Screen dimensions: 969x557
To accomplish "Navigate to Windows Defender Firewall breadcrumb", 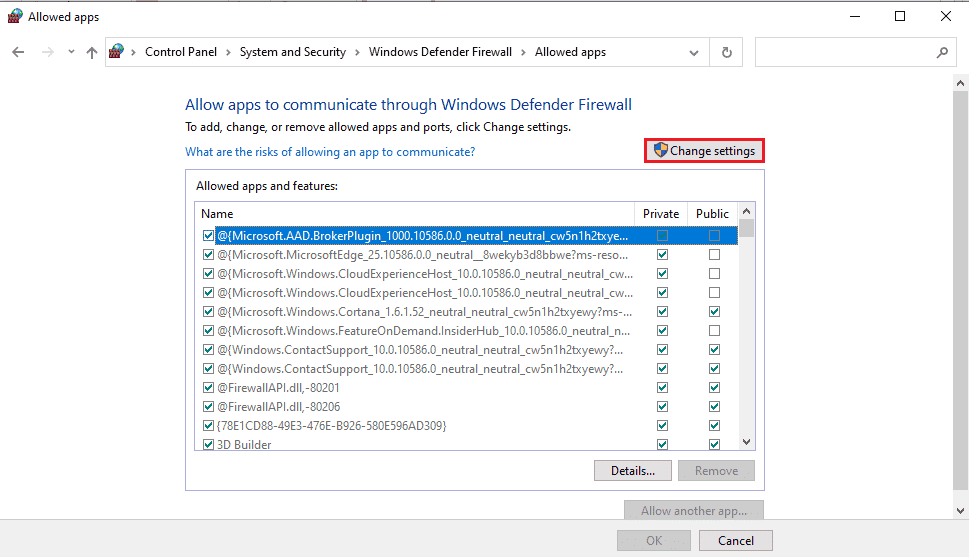I will pos(440,52).
